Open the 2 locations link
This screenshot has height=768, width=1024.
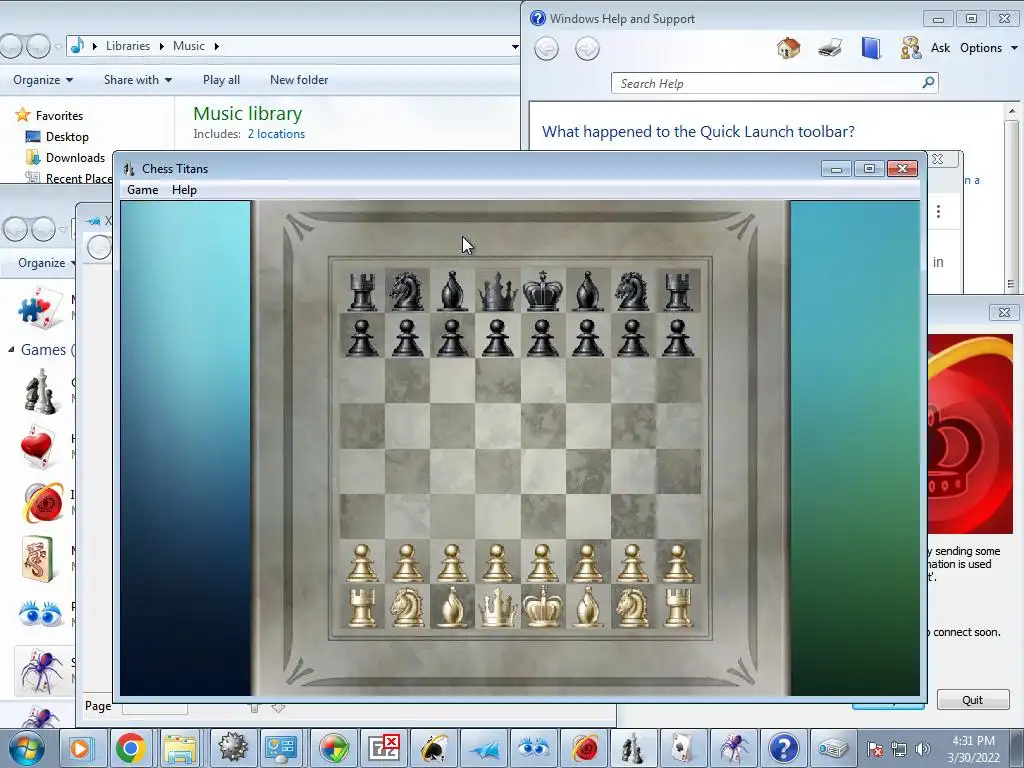276,134
